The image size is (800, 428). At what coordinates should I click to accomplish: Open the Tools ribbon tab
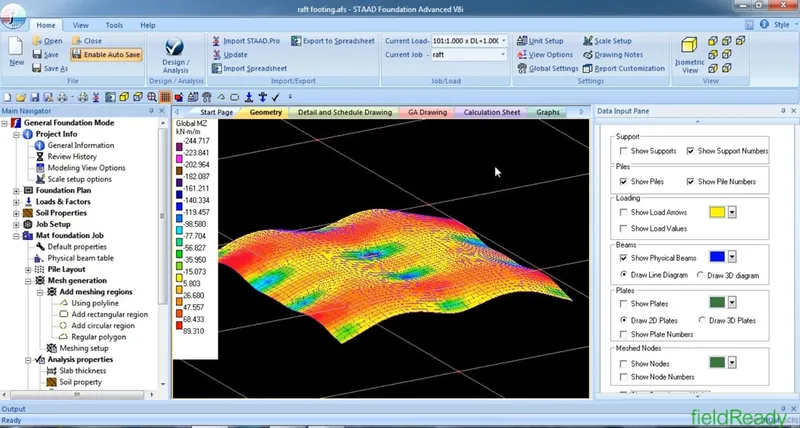(x=114, y=25)
